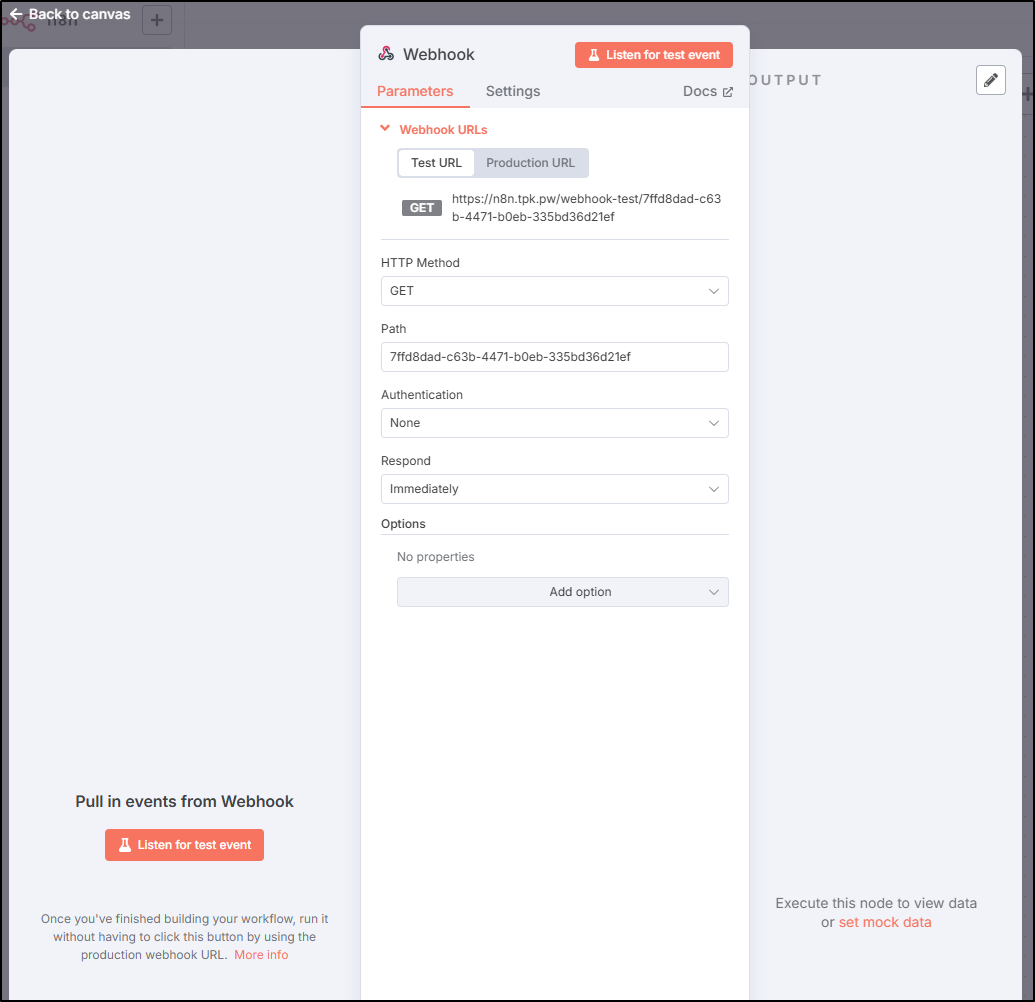Collapse the Webhook URLs section
The width and height of the screenshot is (1035, 1002).
pyautogui.click(x=385, y=129)
